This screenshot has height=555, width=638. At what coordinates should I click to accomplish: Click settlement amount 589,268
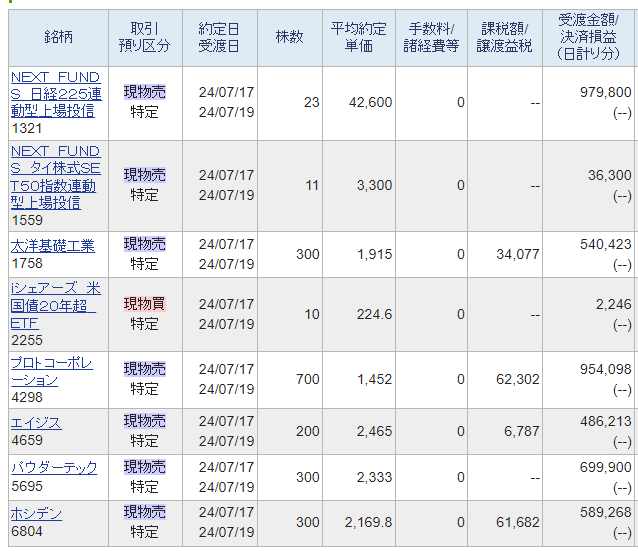point(605,512)
